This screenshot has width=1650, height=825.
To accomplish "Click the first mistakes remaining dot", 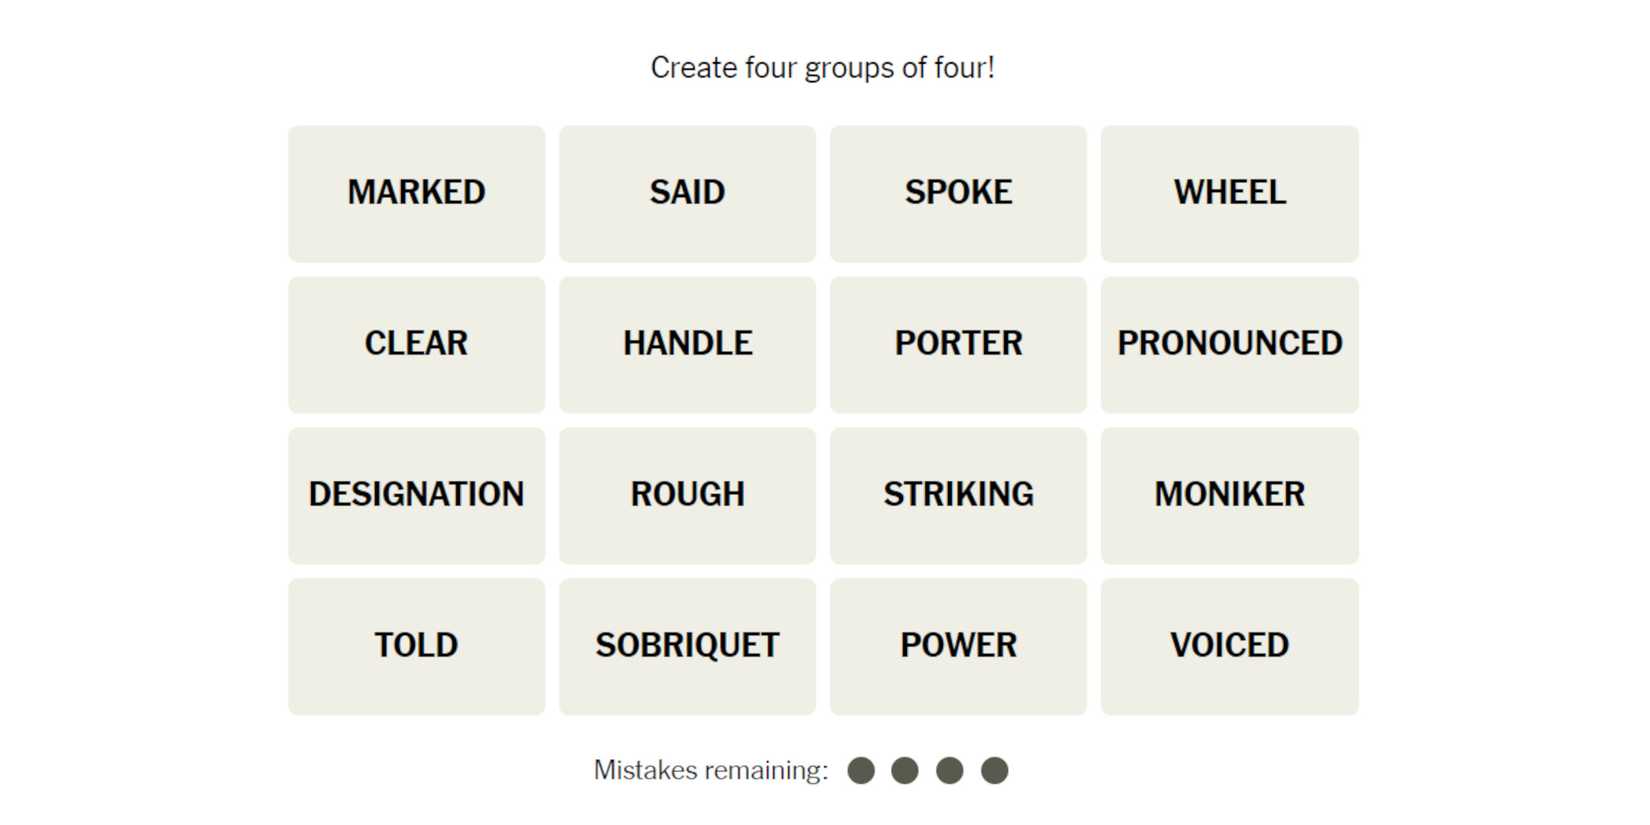I will tap(860, 770).
